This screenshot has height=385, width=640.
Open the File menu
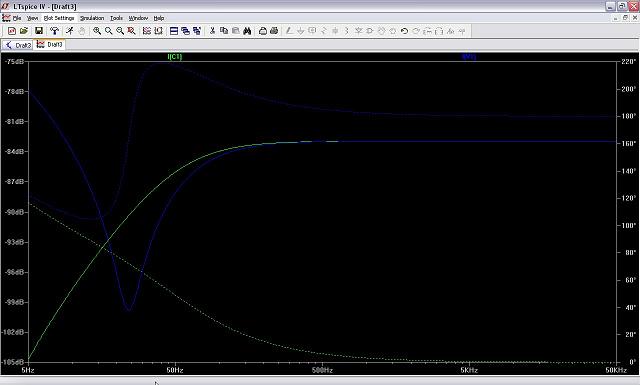(17, 18)
